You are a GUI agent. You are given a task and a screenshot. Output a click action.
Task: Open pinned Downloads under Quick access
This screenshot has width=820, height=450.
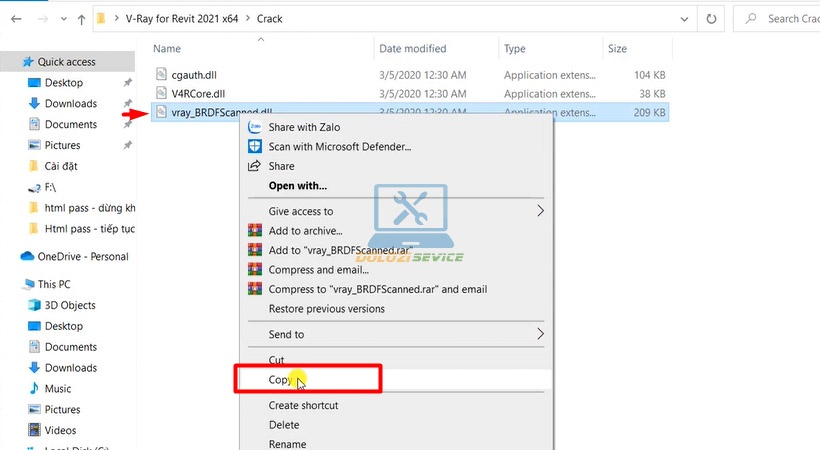click(71, 104)
